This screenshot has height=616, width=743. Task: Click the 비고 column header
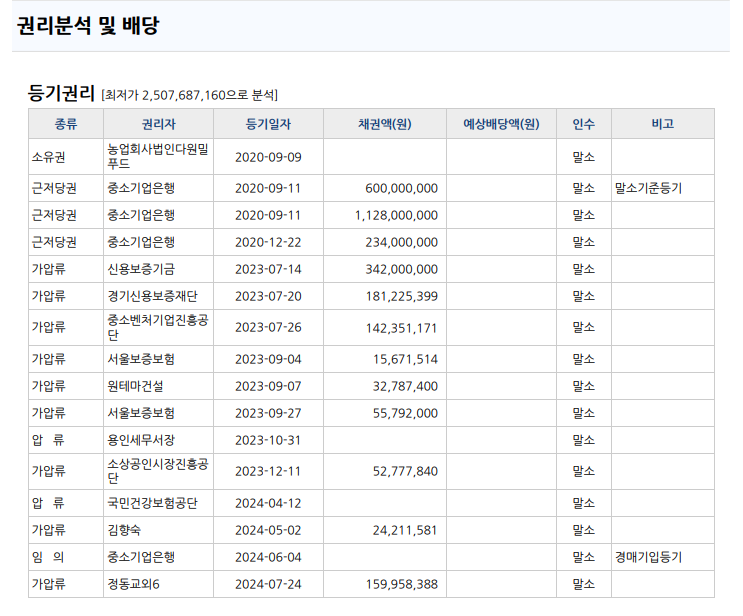pyautogui.click(x=663, y=124)
